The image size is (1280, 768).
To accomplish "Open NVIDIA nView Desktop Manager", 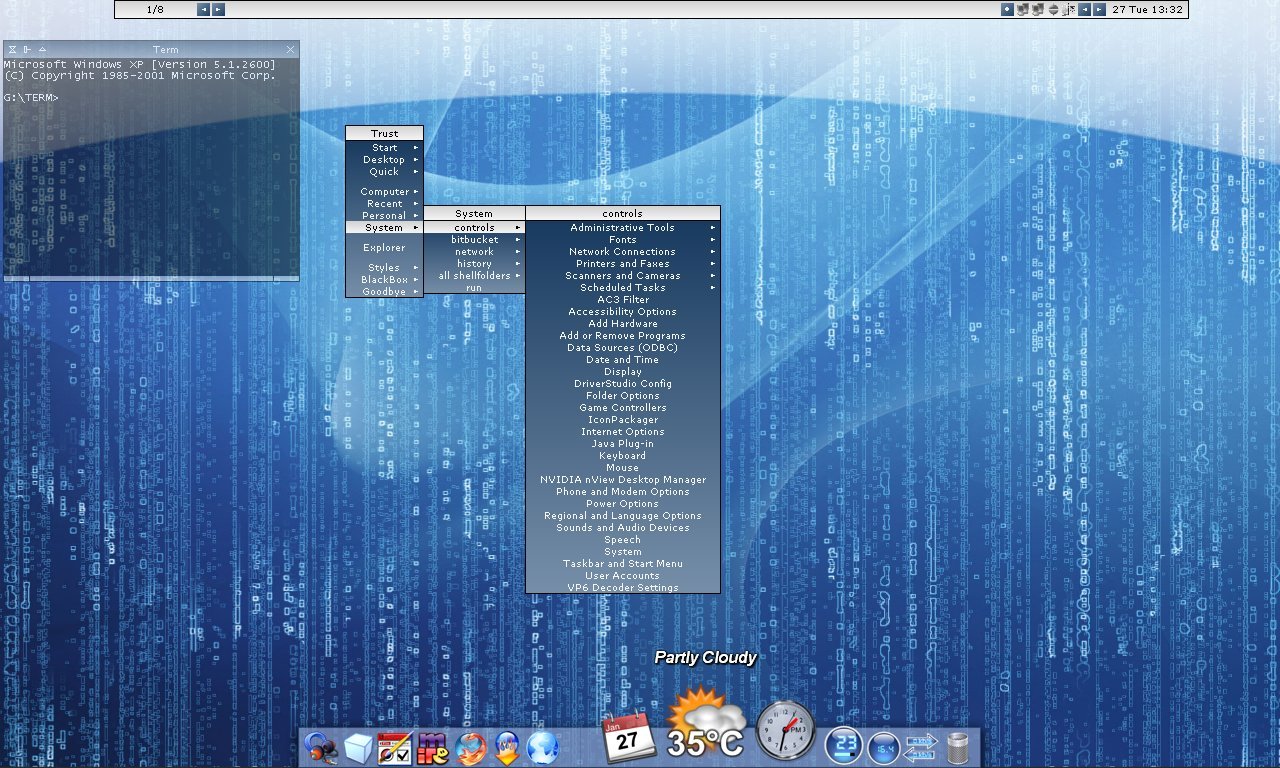I will pos(622,480).
